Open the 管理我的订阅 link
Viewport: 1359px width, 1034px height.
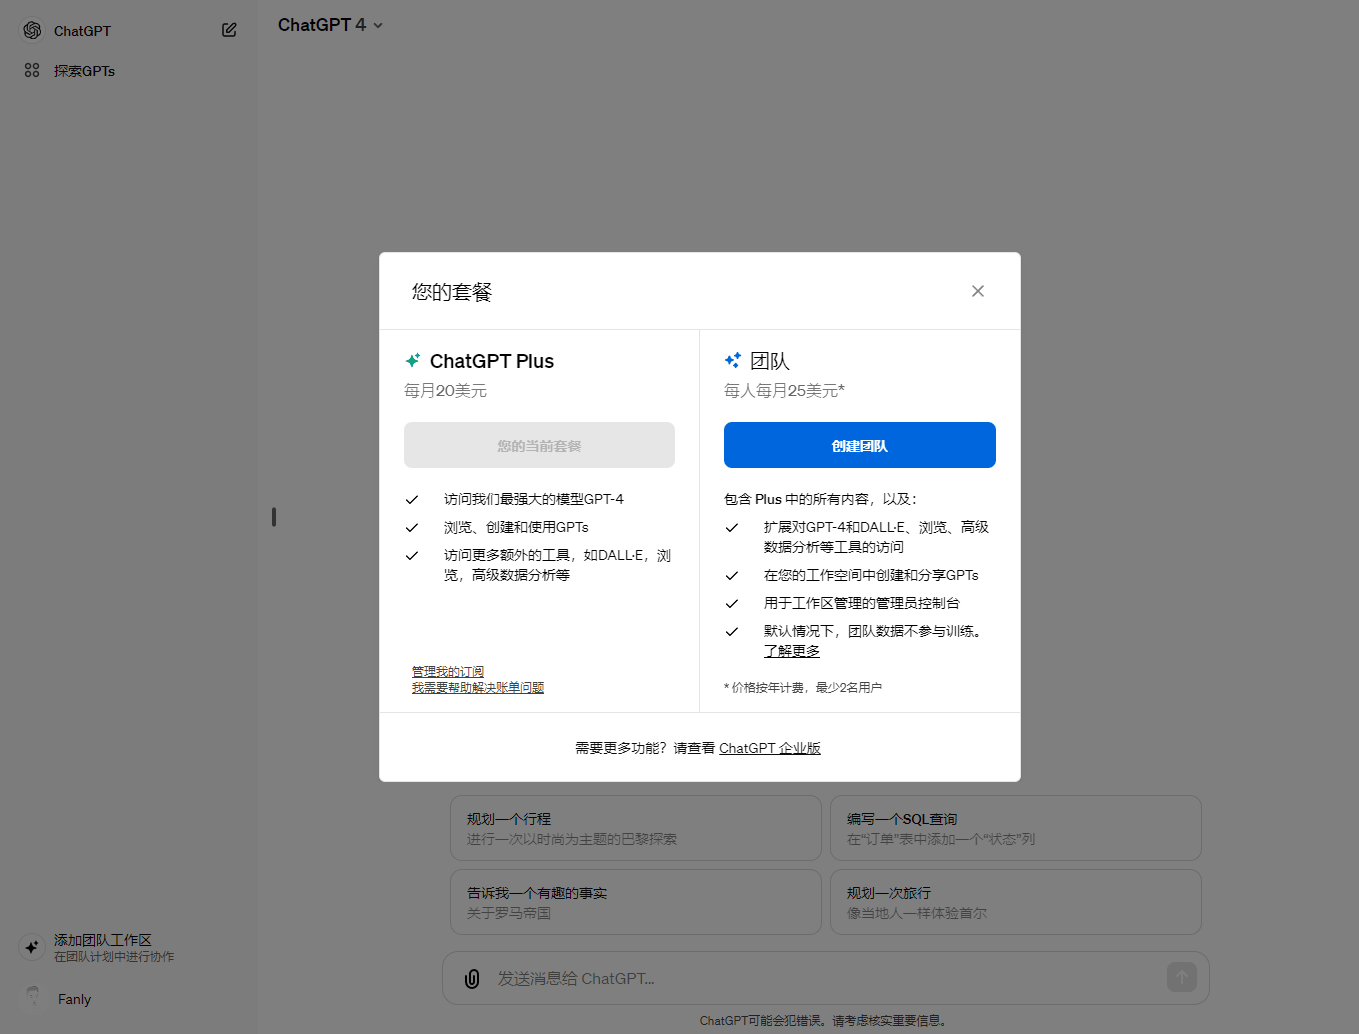coord(447,670)
